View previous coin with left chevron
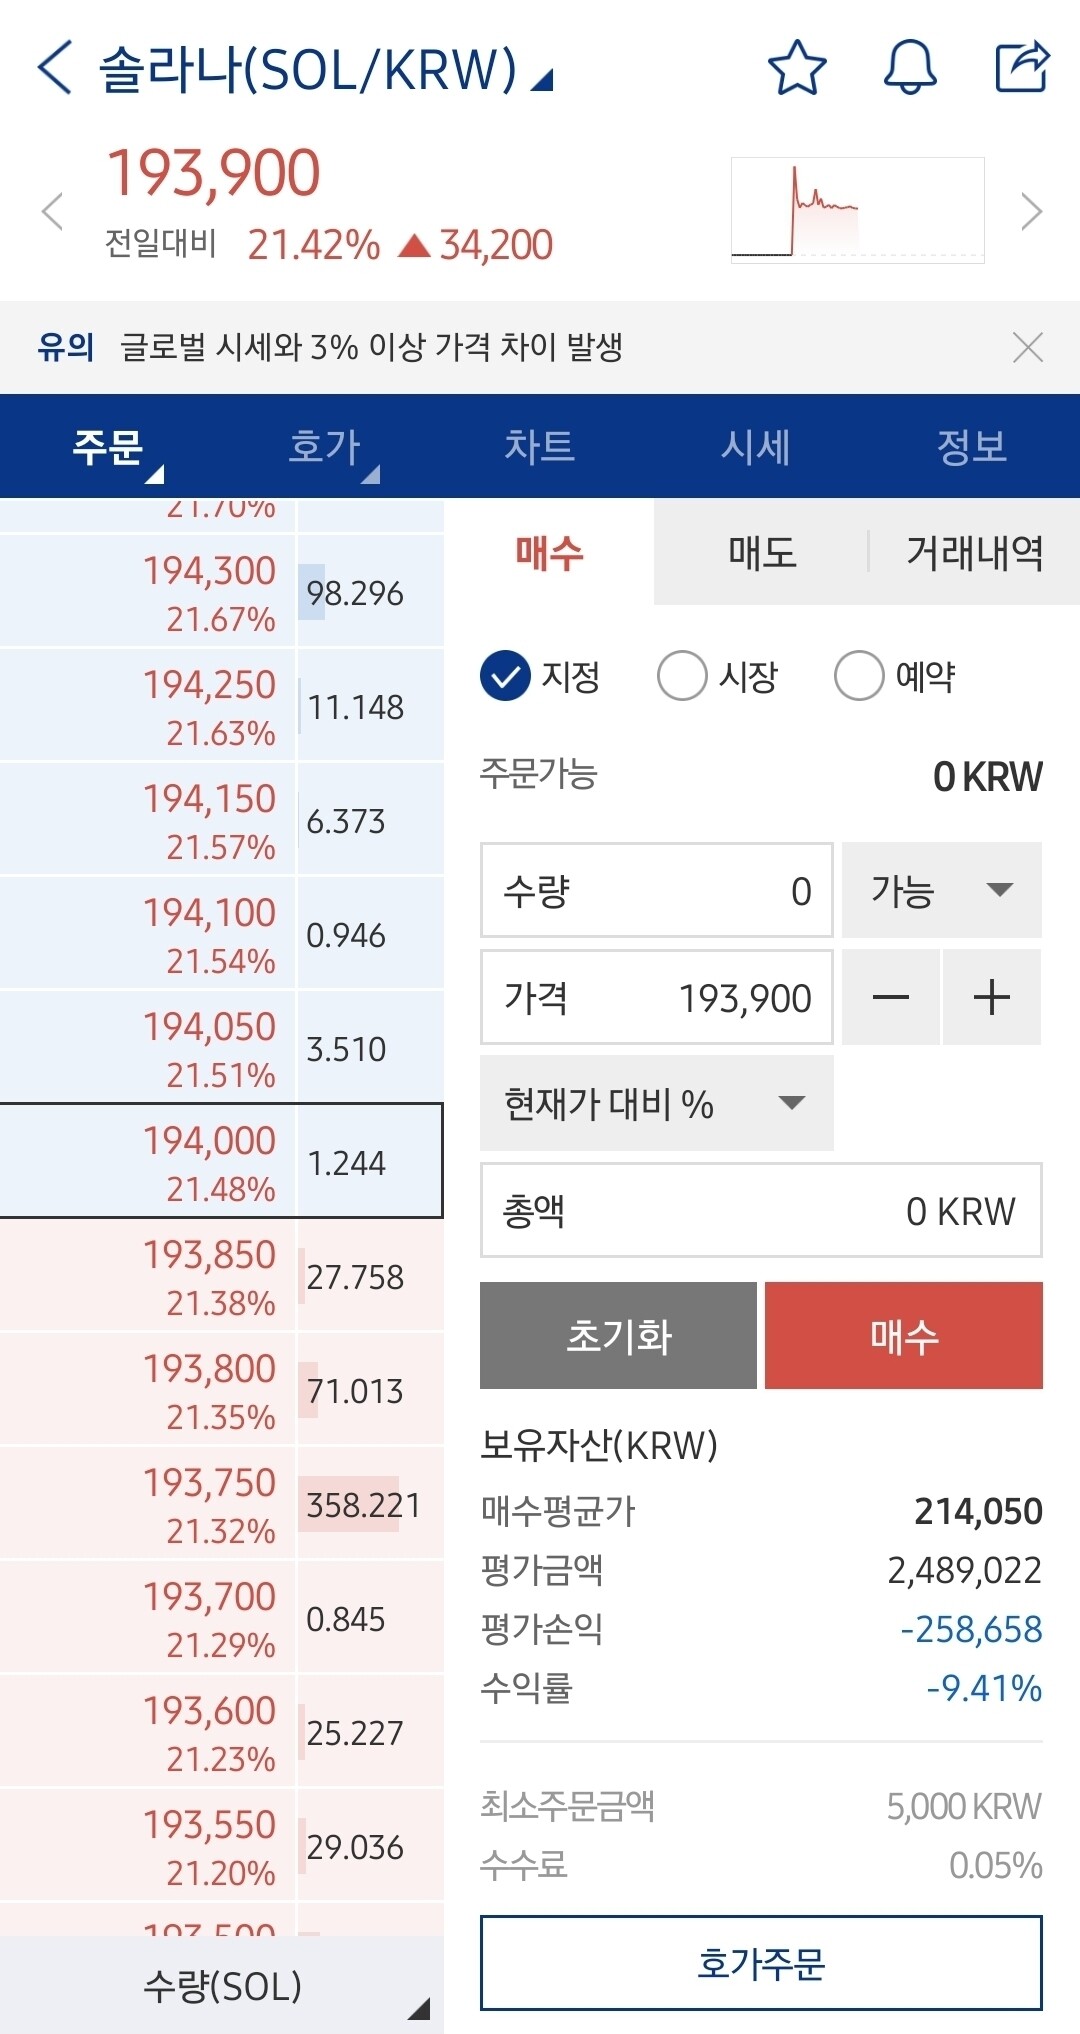Viewport: 1080px width, 2034px height. click(x=50, y=210)
